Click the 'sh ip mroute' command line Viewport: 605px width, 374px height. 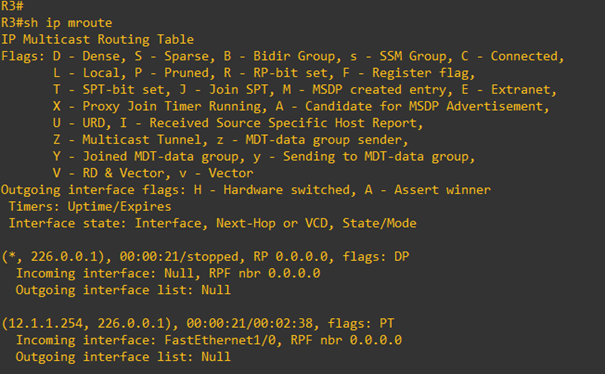57,23
